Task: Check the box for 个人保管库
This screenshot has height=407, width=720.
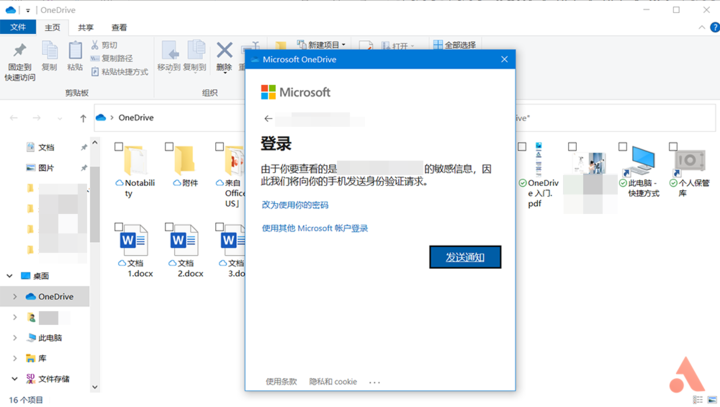Action: [673, 147]
